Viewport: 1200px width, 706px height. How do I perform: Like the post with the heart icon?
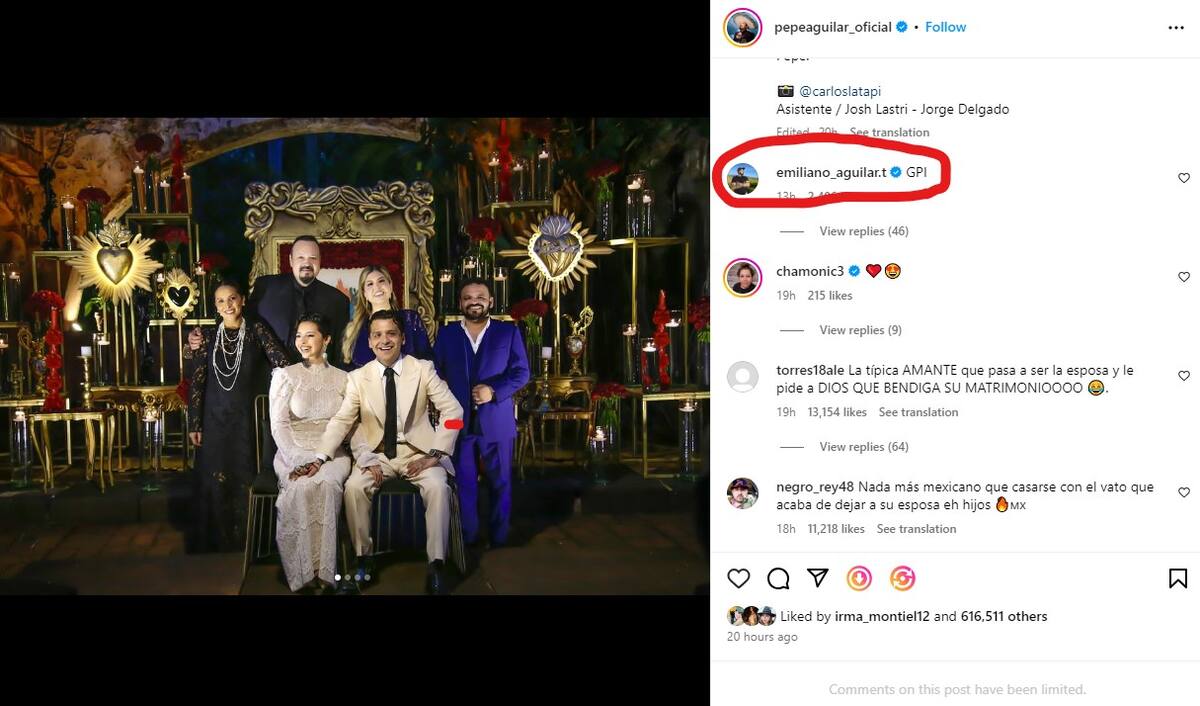pyautogui.click(x=738, y=578)
